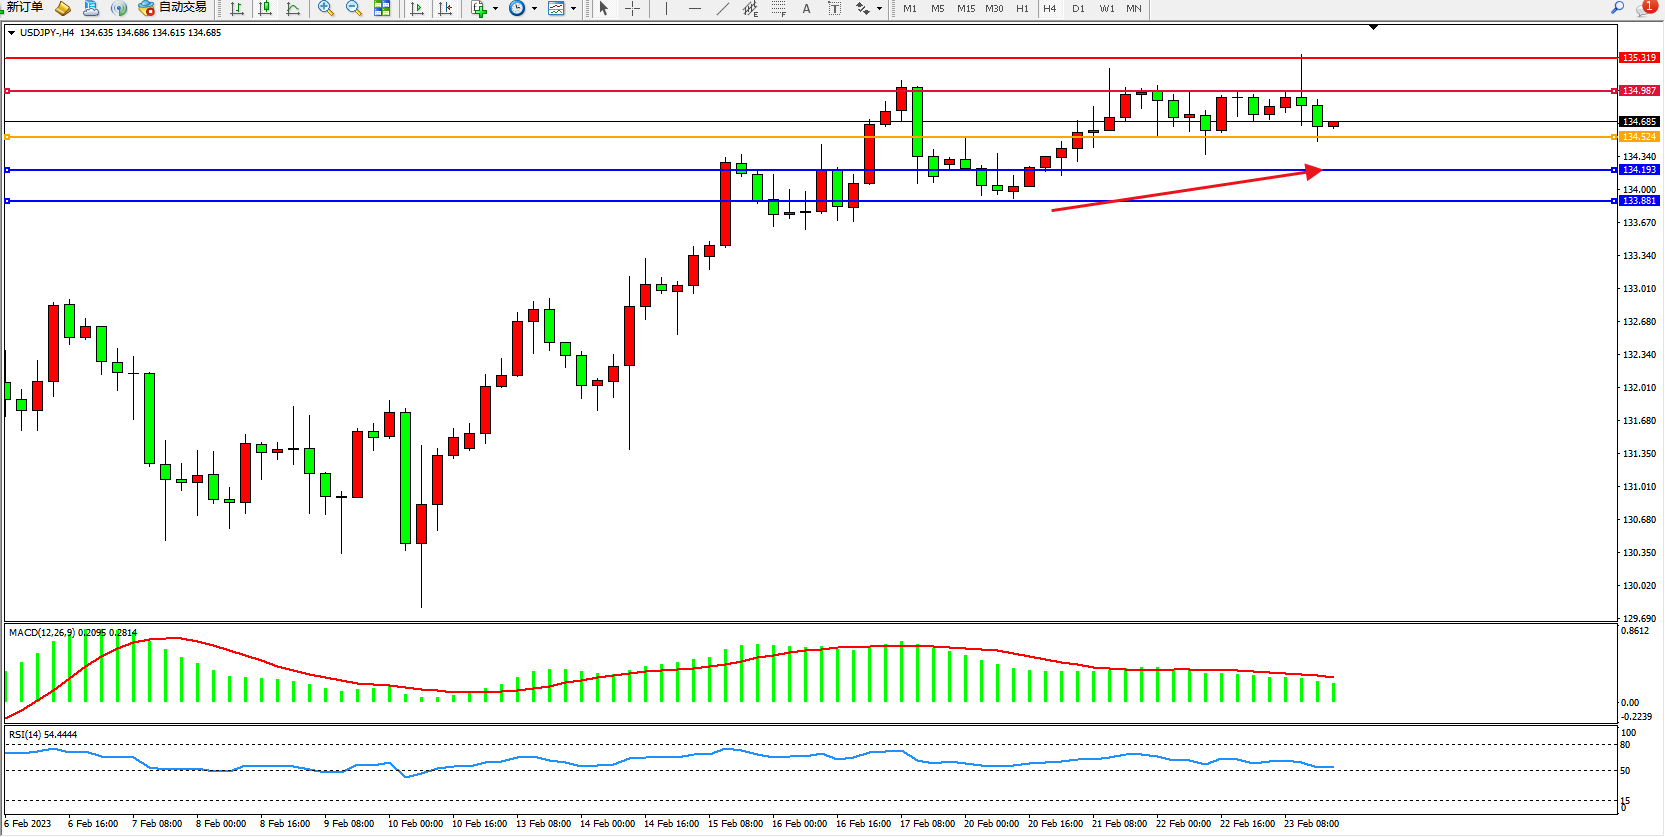Image resolution: width=1665 pixels, height=837 pixels.
Task: Toggle candlestick chart display mode
Action: tap(265, 9)
